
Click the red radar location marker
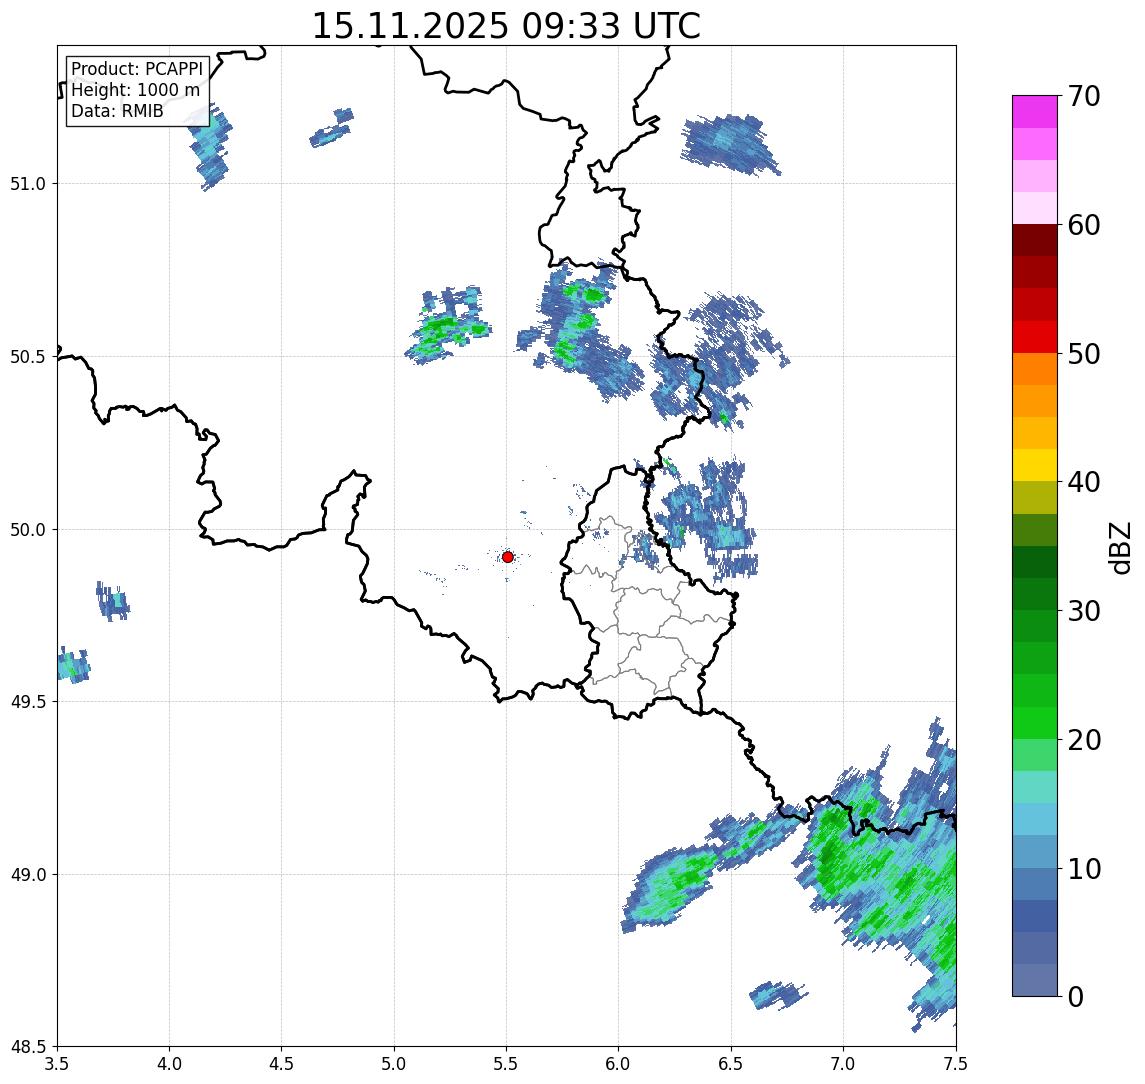(x=508, y=557)
